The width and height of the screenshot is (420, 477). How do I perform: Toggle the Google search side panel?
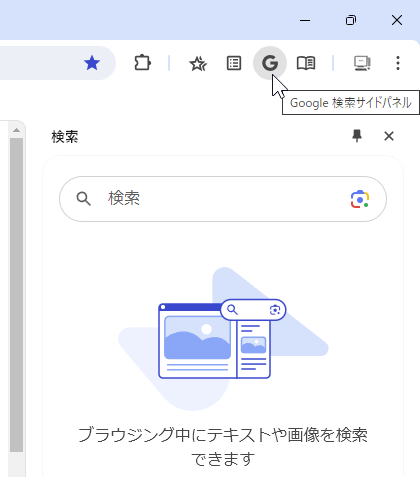(x=270, y=63)
